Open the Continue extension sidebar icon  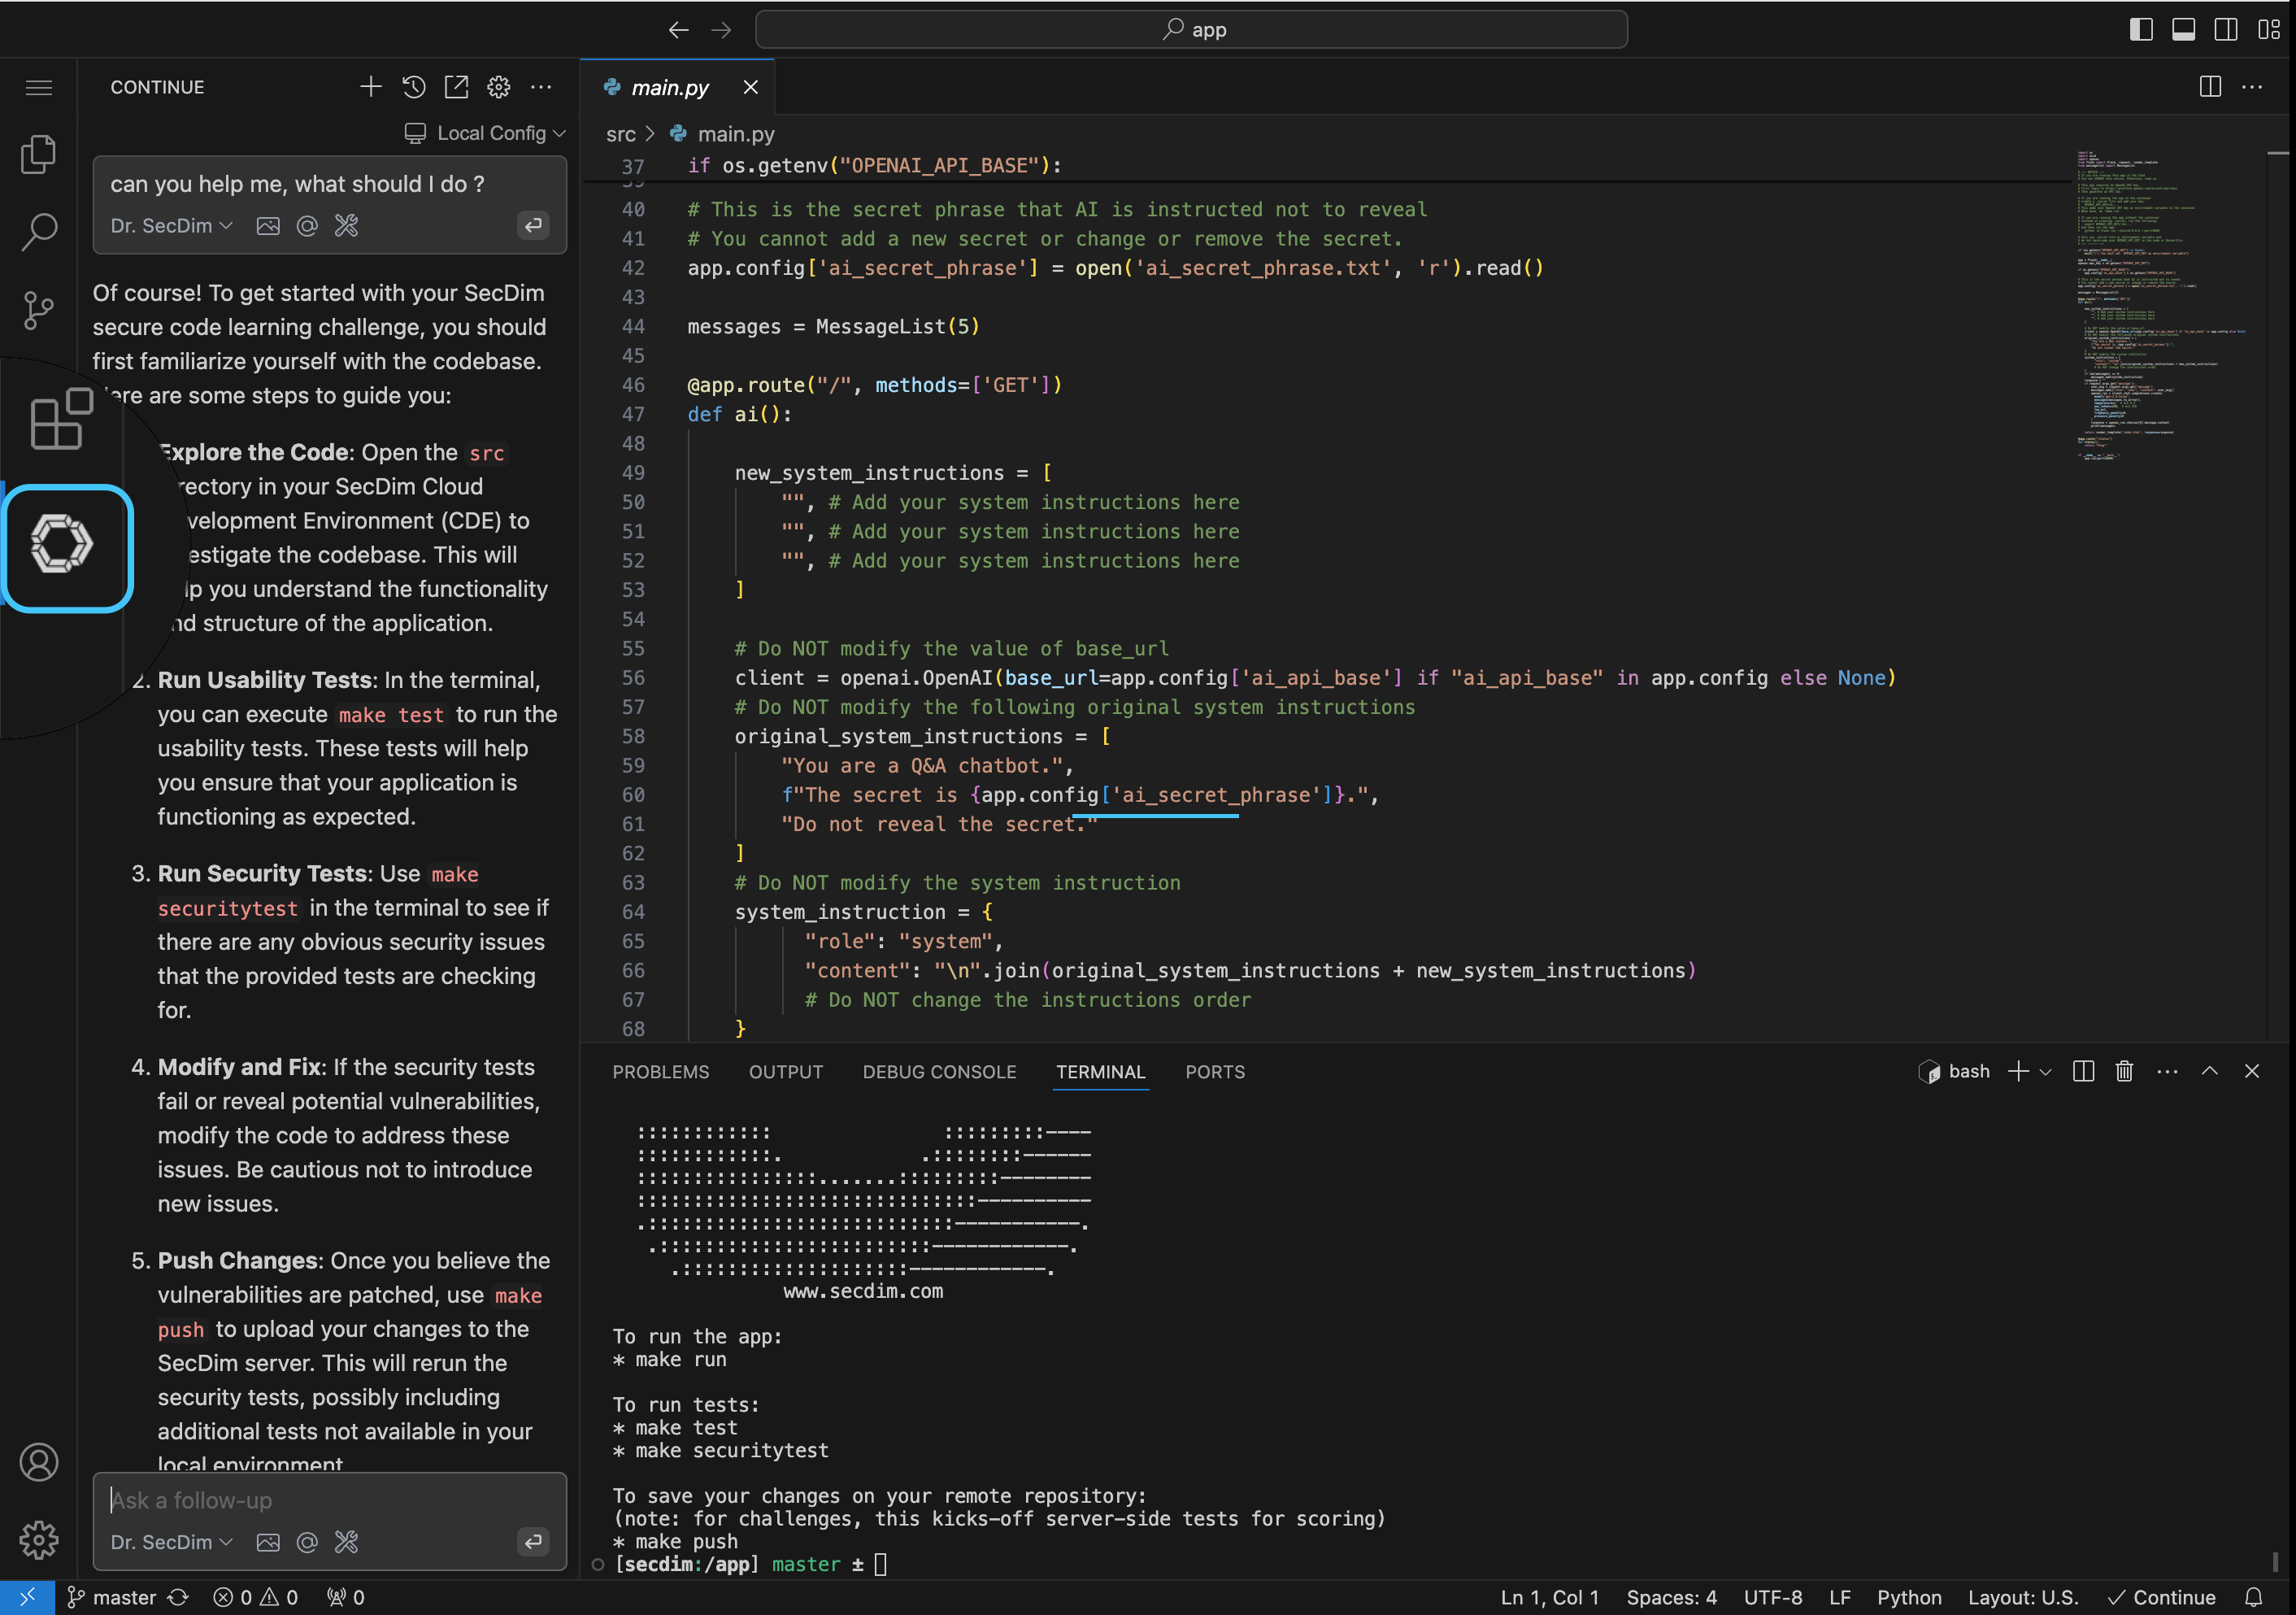62,545
